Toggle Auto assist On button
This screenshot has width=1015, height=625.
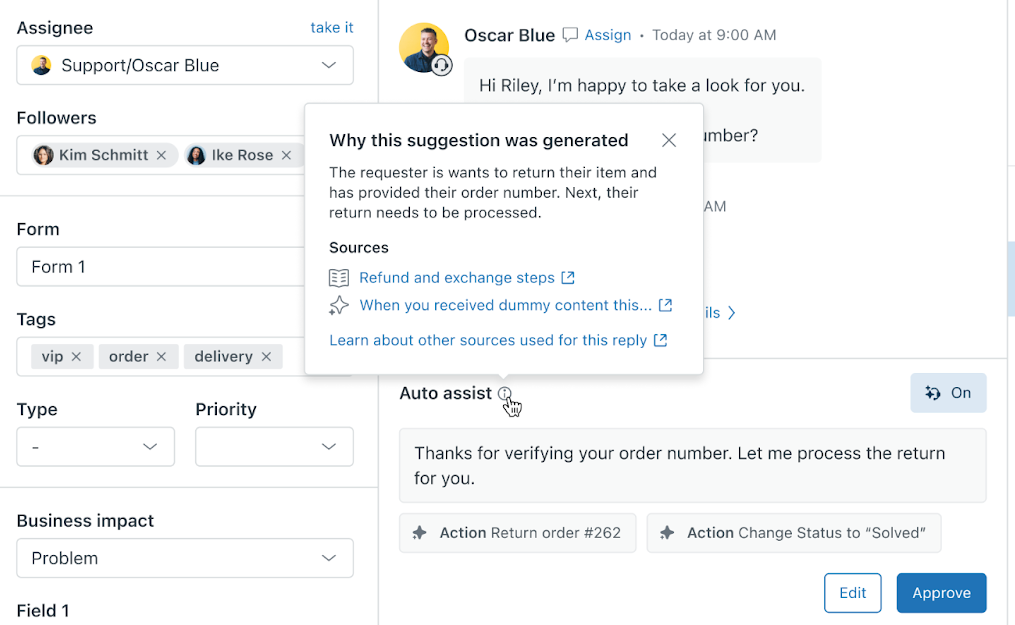948,393
